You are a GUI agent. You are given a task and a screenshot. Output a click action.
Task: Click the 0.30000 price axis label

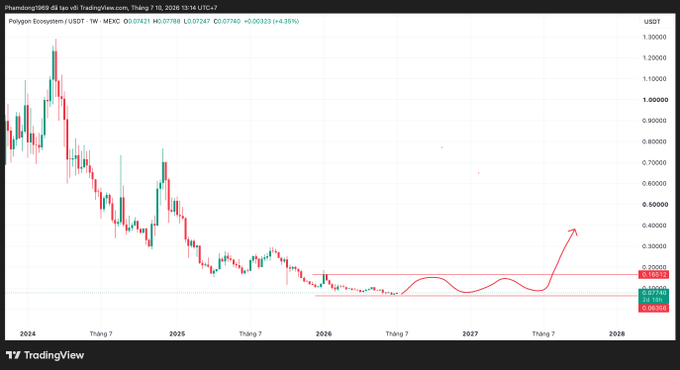pyautogui.click(x=654, y=246)
